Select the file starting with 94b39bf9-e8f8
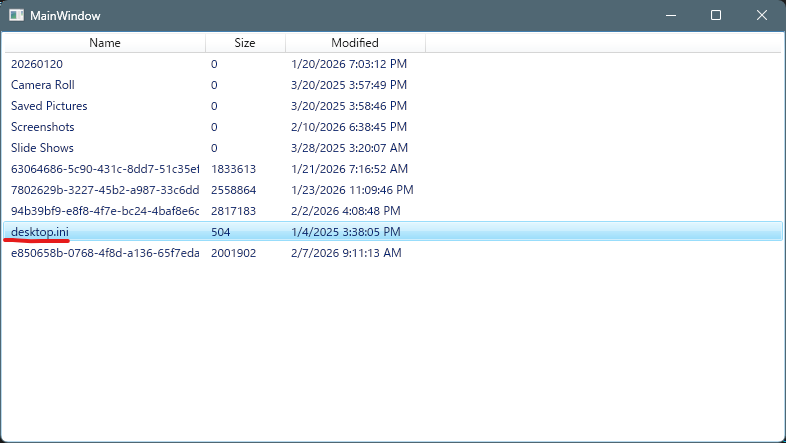This screenshot has width=786, height=443. [104, 211]
